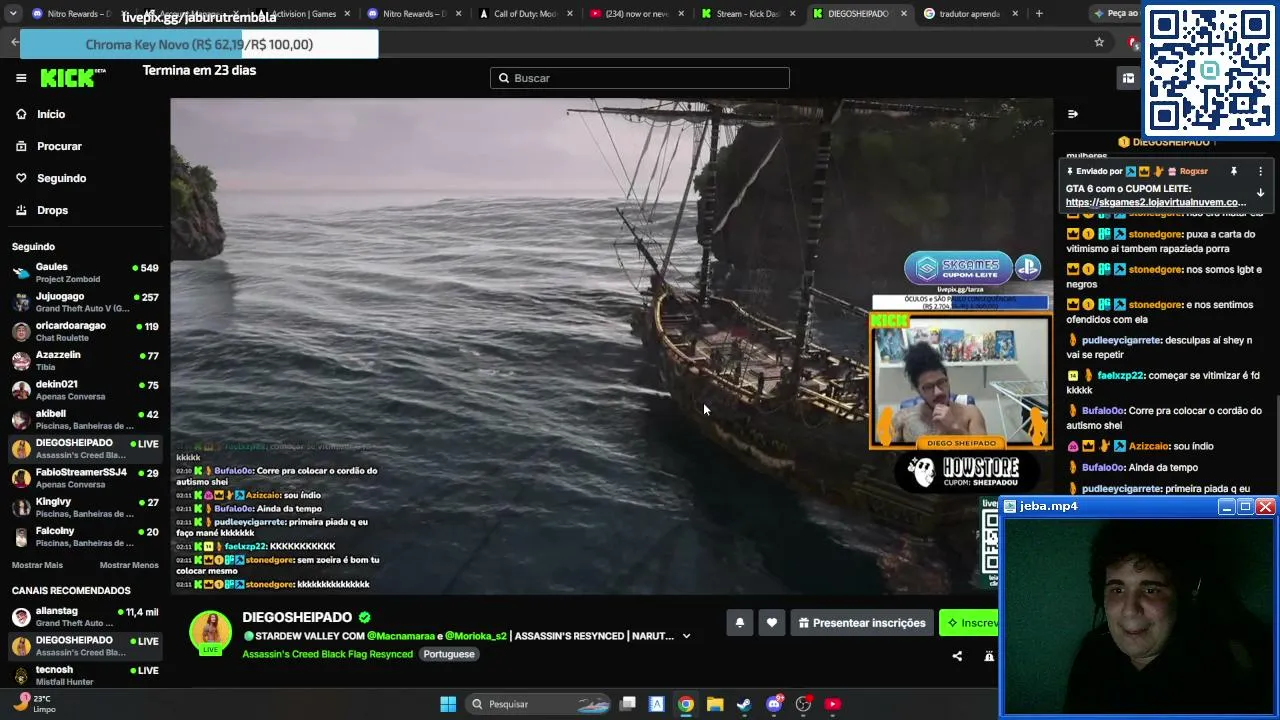The height and width of the screenshot is (720, 1280).
Task: Click the DIEGOSHEIPADO streamer avatar
Action: [211, 632]
